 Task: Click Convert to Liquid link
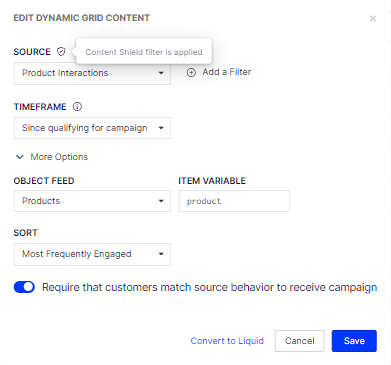(227, 341)
